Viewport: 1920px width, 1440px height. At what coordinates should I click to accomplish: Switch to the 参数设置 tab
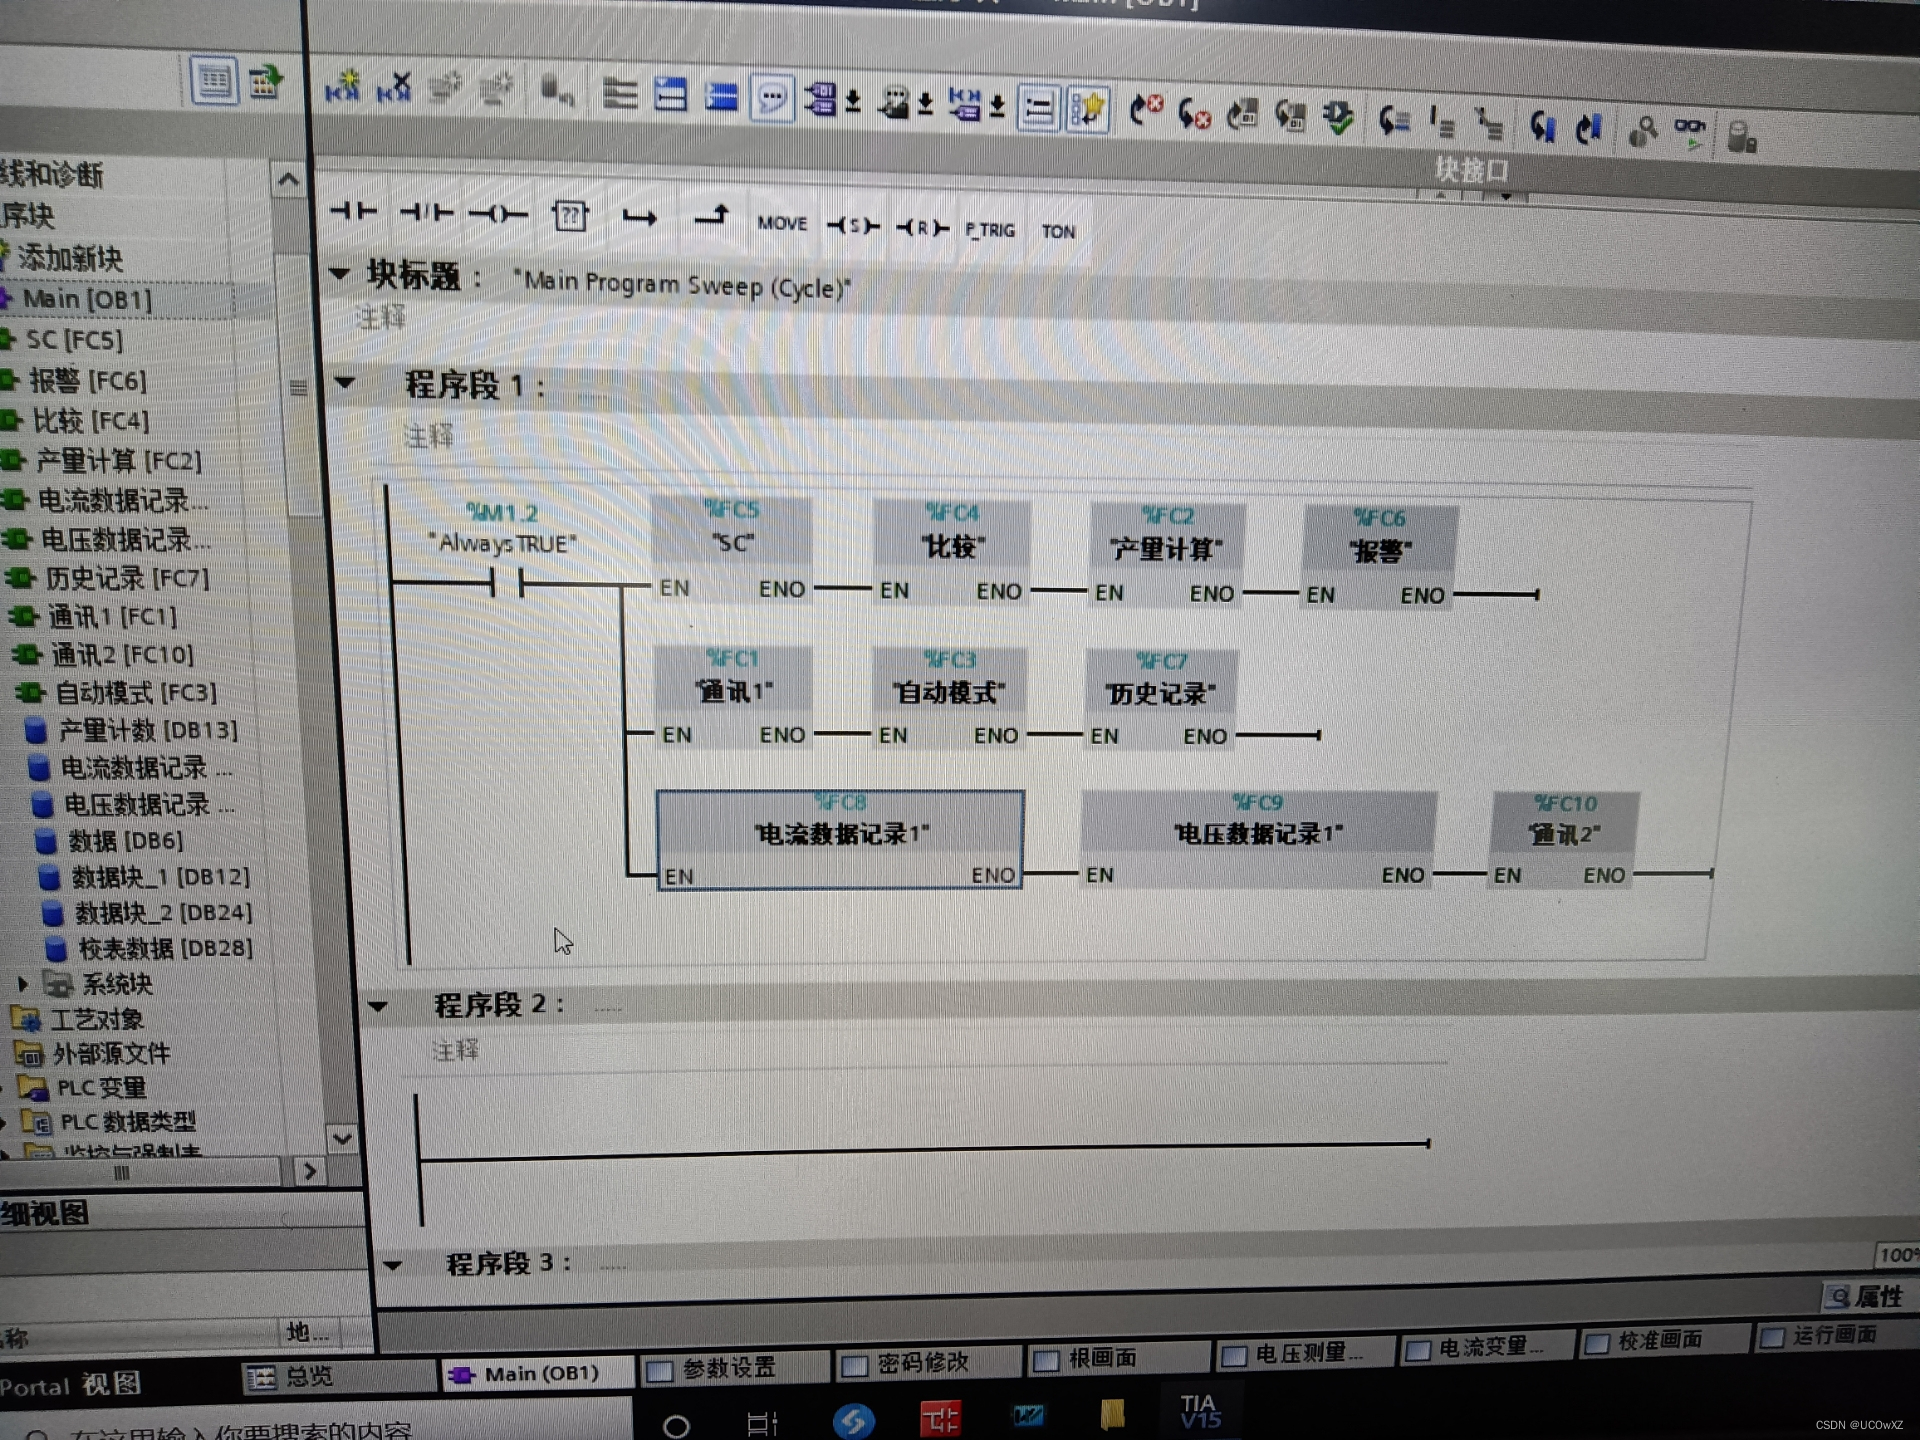coord(728,1368)
